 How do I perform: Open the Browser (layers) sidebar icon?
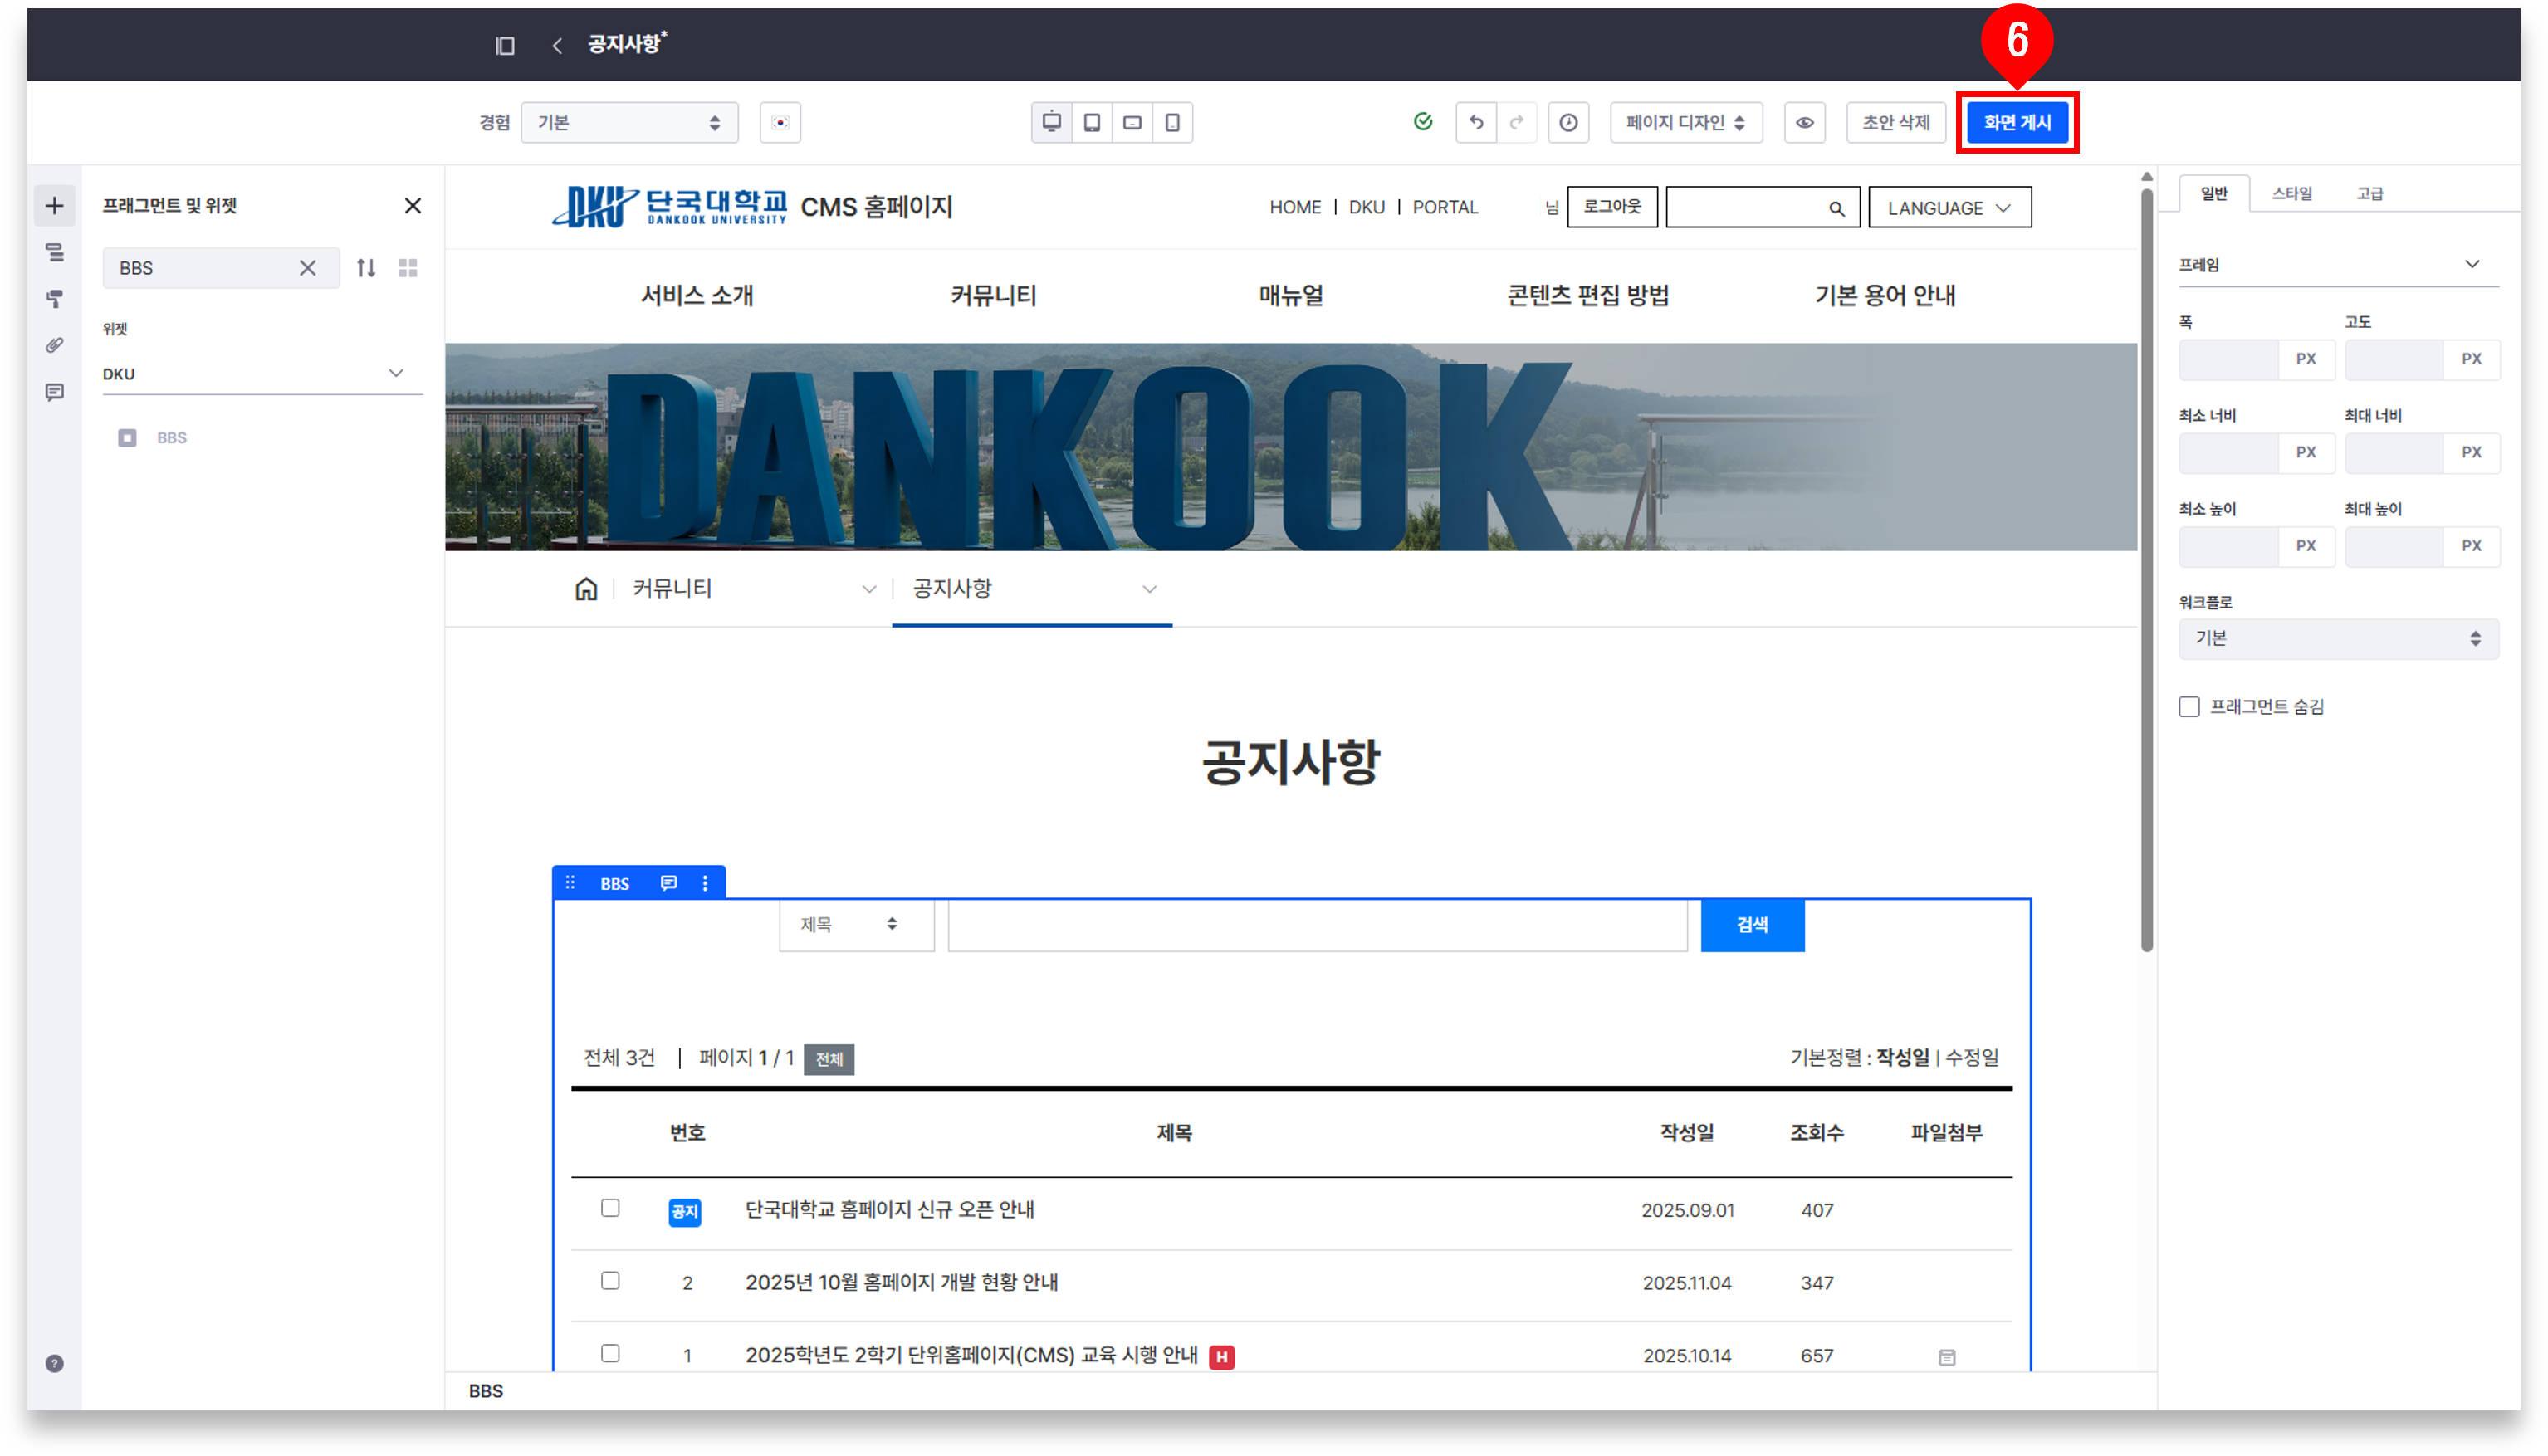point(55,253)
